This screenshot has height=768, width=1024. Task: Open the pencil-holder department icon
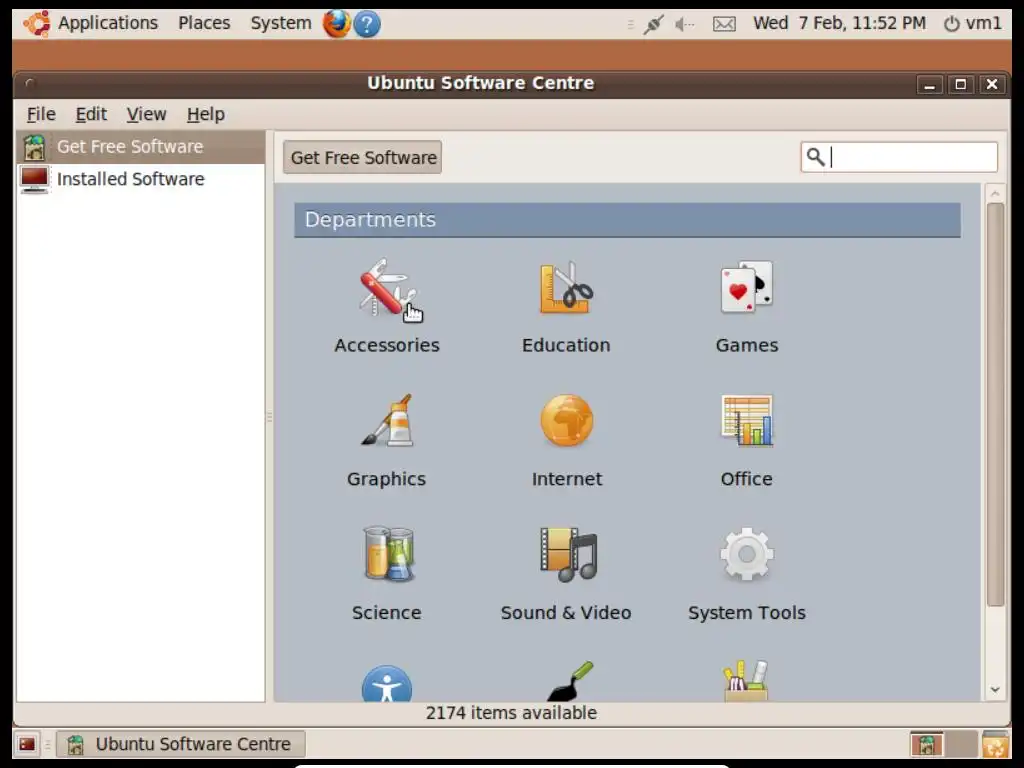tap(746, 681)
